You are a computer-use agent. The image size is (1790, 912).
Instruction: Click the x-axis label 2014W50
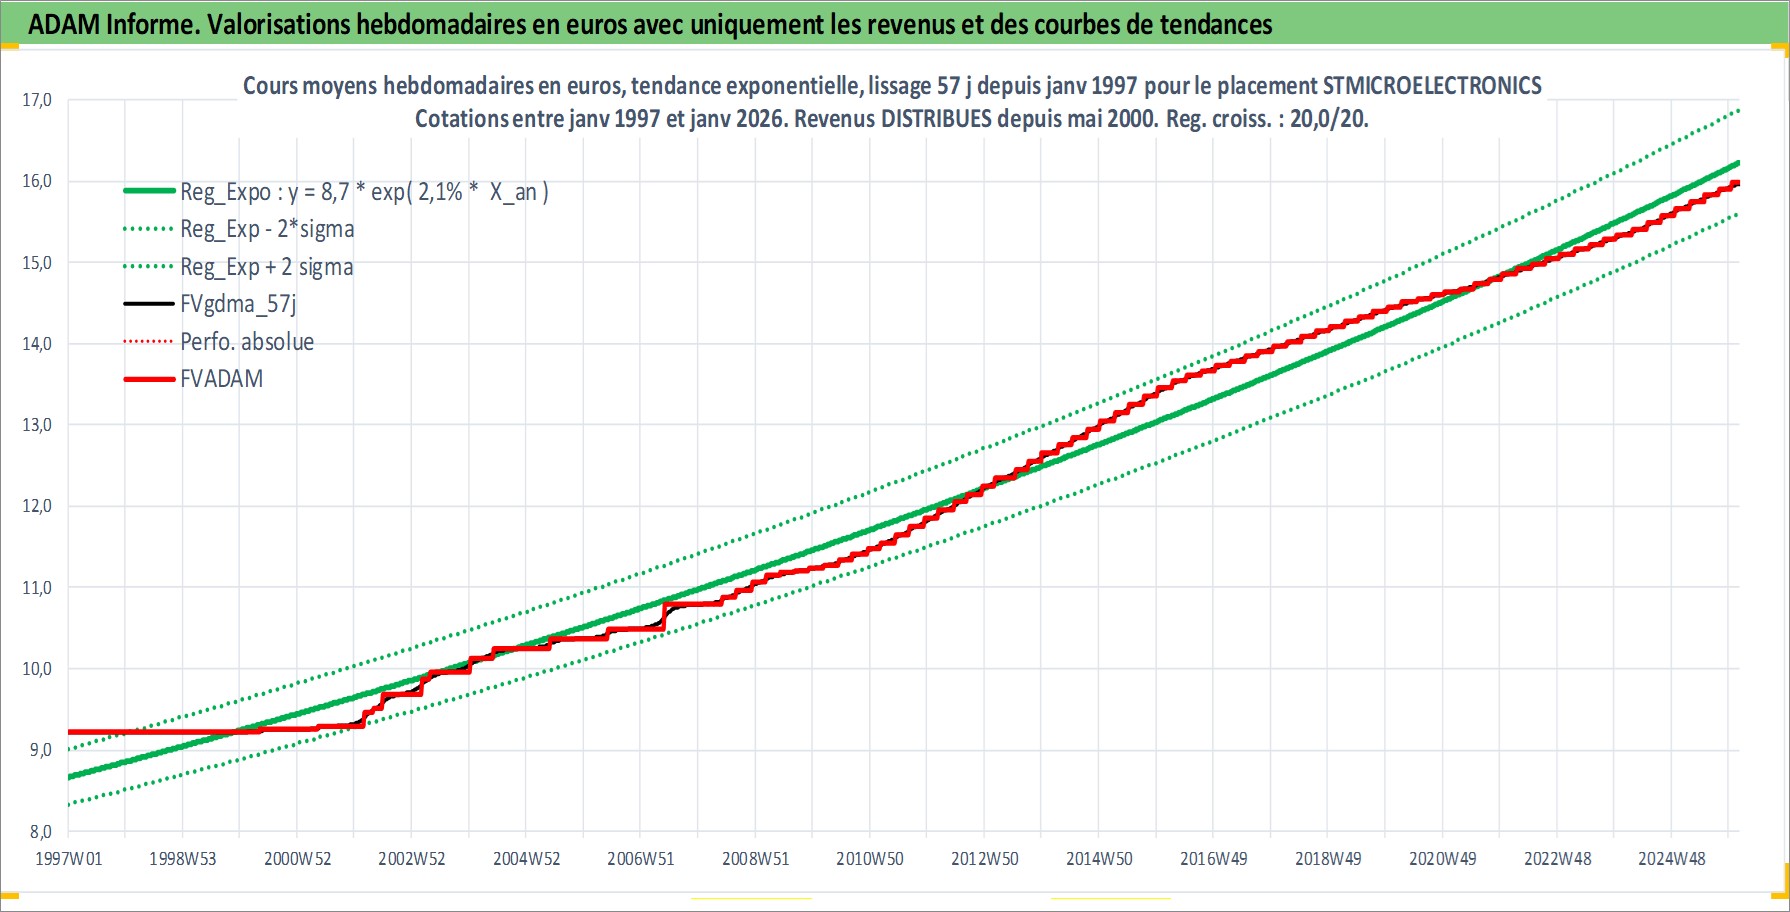(x=1100, y=859)
